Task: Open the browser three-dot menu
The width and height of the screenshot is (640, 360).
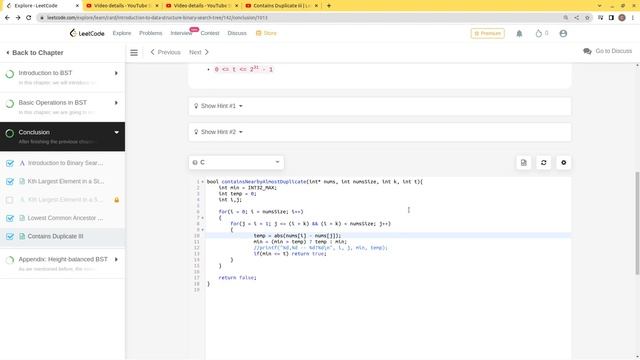Action: (x=633, y=18)
